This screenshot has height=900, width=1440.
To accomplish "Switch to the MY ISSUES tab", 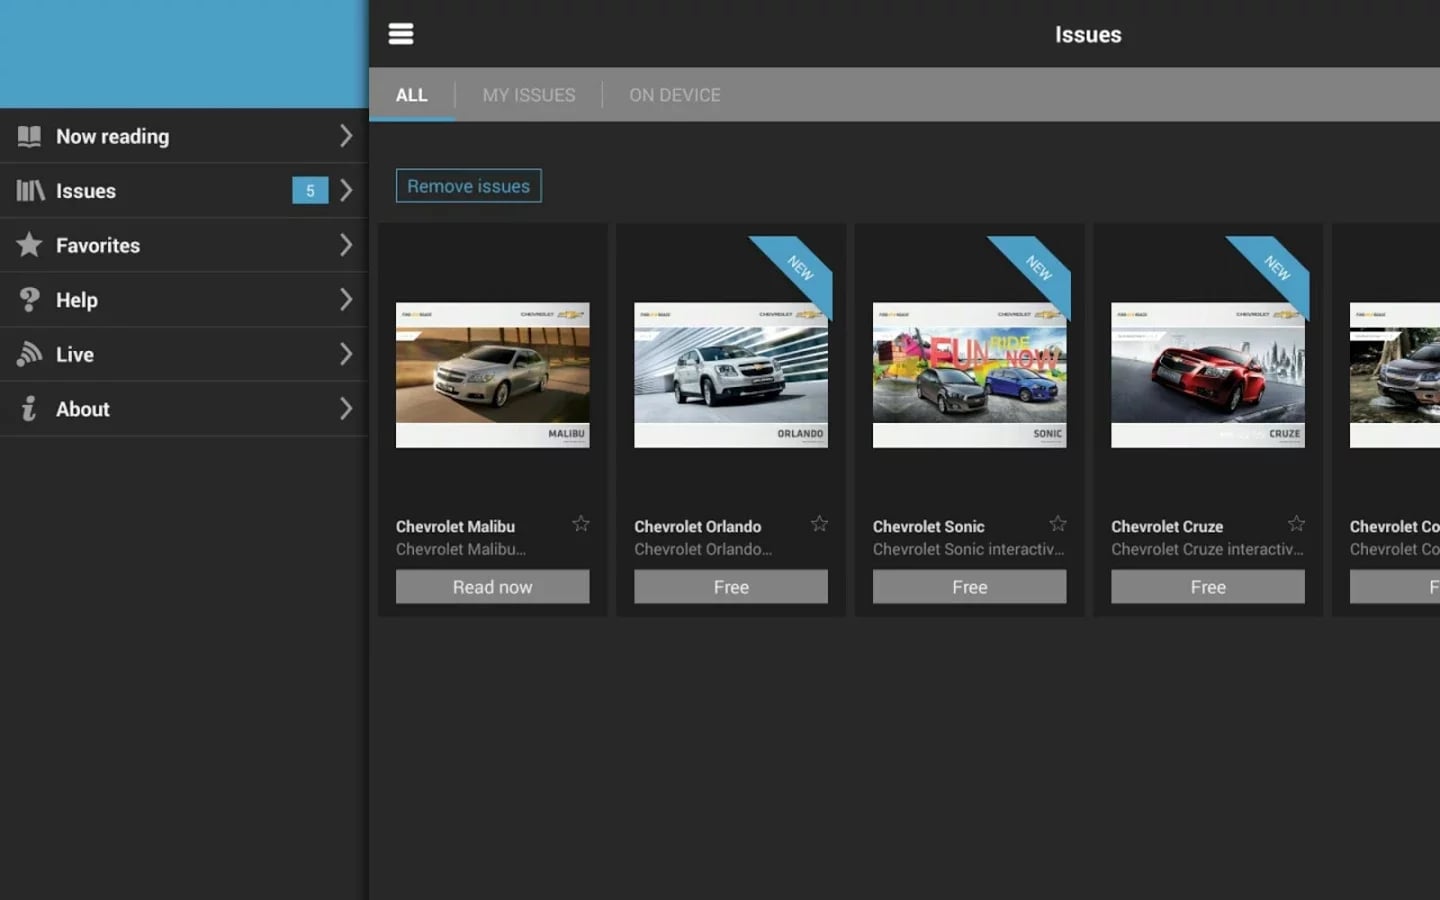I will point(529,95).
